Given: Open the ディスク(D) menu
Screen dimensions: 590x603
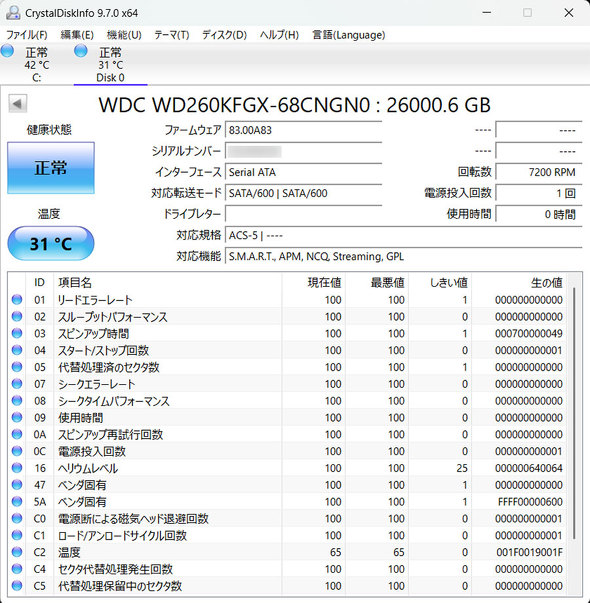Looking at the screenshot, I should tap(224, 35).
